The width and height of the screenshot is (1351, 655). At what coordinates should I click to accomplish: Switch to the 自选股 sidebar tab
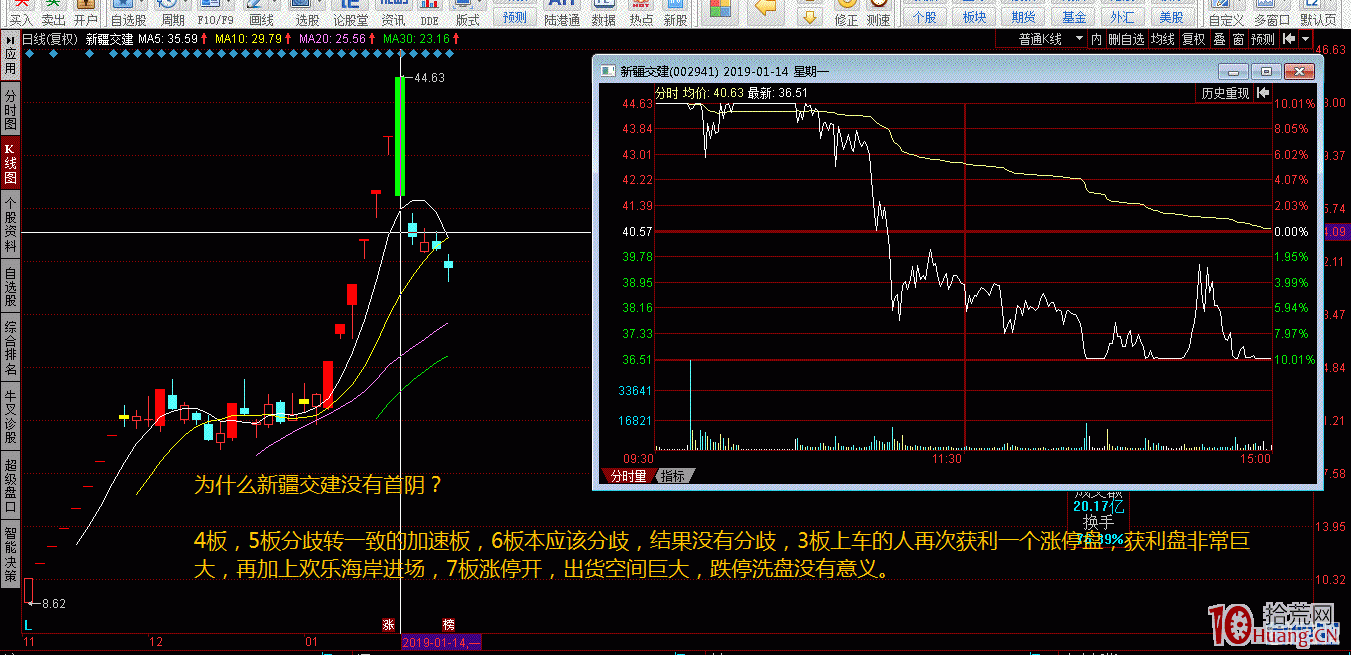[x=10, y=287]
